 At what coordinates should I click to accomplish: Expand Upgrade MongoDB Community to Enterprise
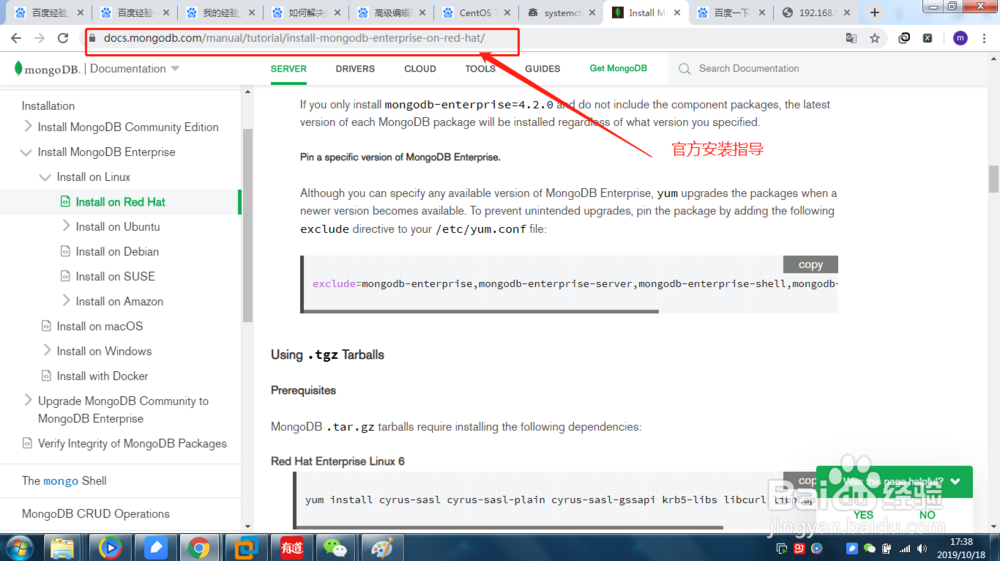click(x=27, y=400)
